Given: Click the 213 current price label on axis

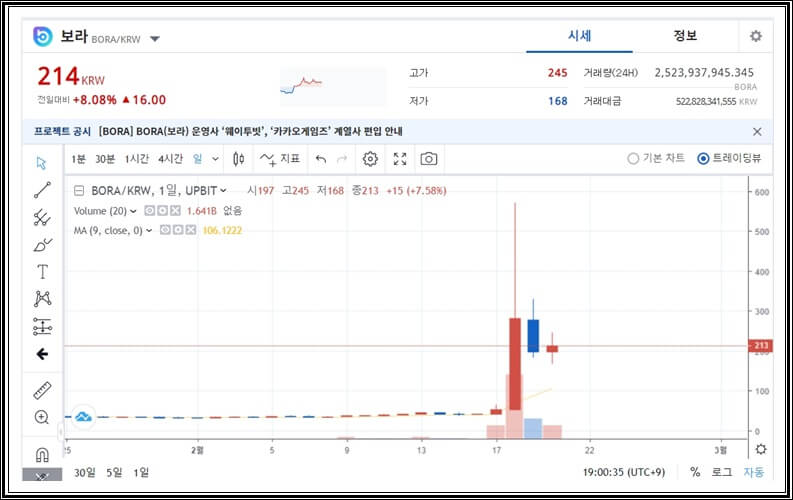Looking at the screenshot, I should [760, 346].
